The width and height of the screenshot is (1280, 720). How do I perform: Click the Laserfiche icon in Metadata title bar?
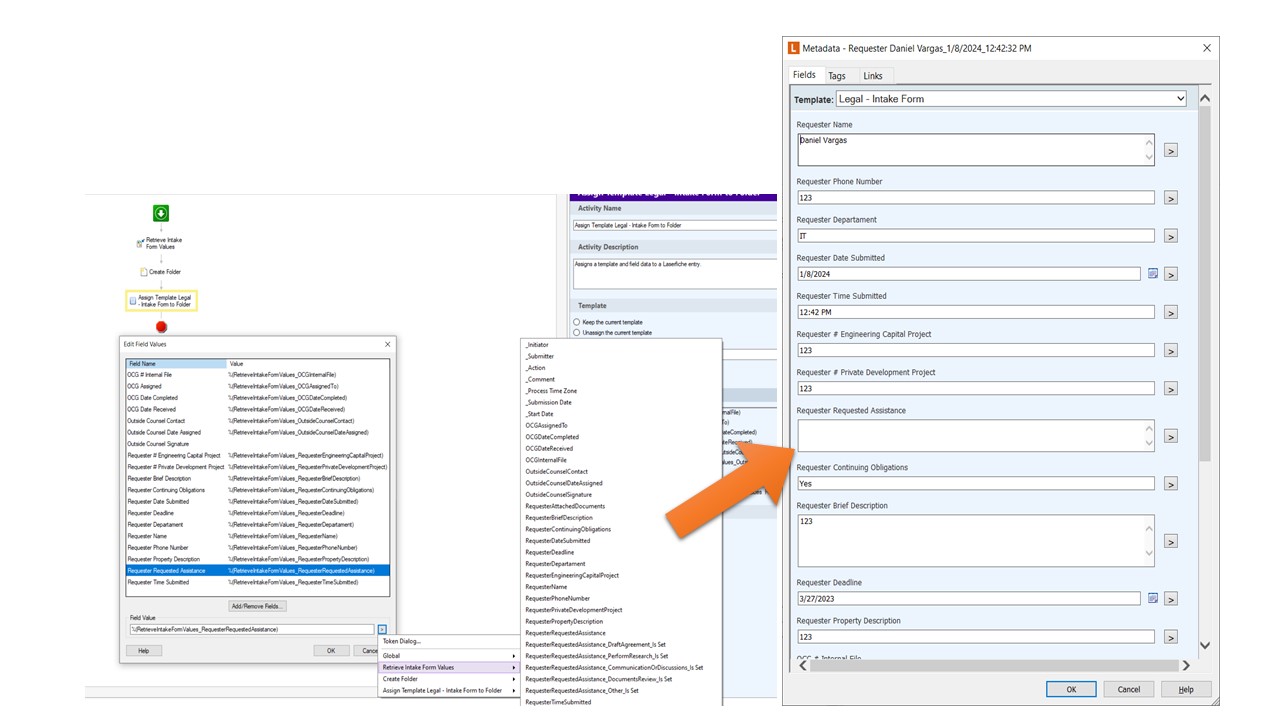coord(794,48)
